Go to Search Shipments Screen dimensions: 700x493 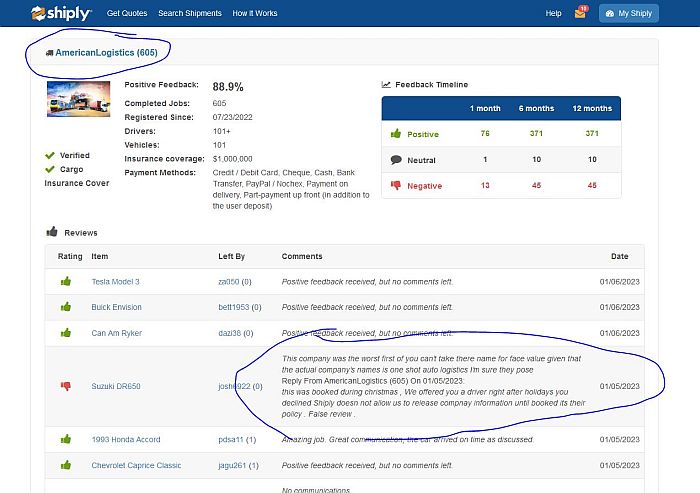[x=190, y=13]
